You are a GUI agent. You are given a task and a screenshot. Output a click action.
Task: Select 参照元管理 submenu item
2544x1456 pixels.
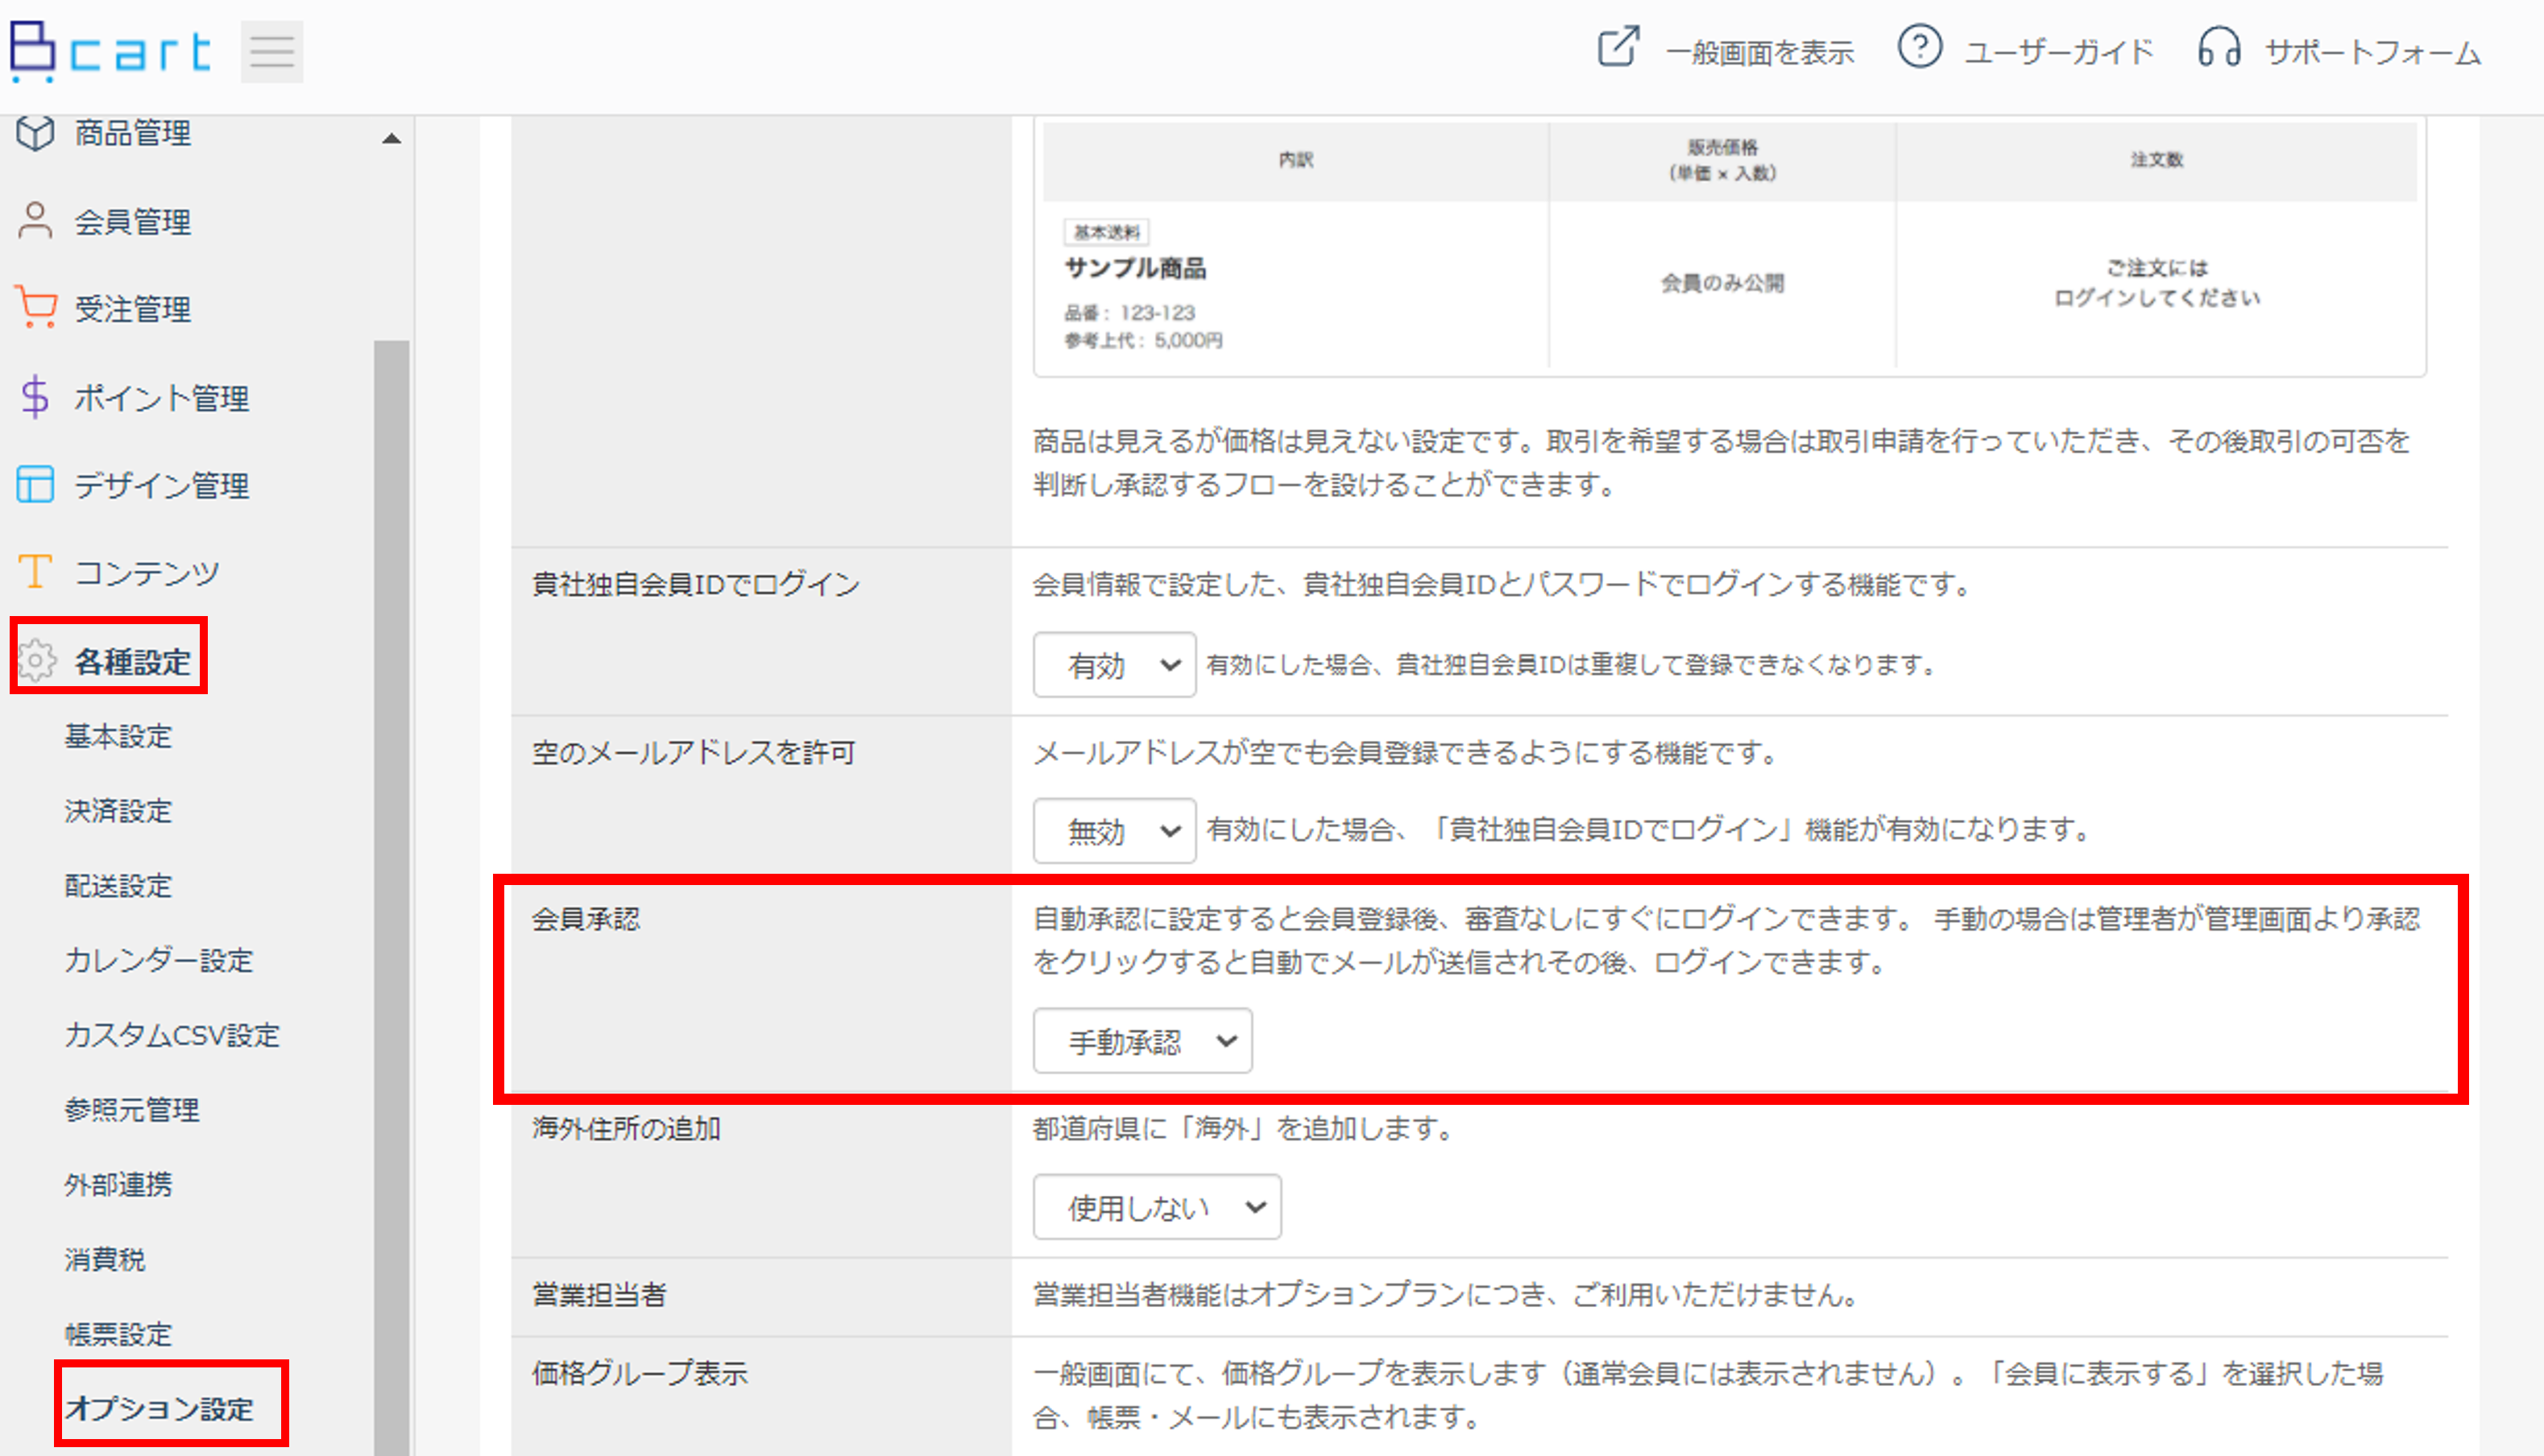pos(132,1110)
